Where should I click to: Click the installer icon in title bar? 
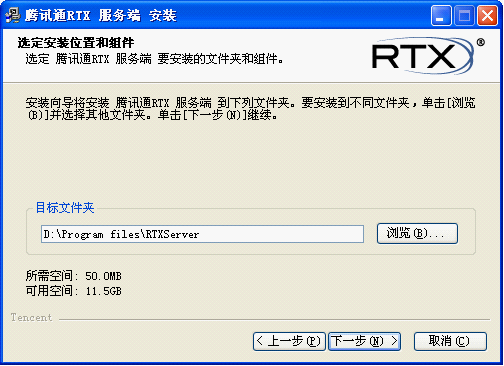[13, 15]
